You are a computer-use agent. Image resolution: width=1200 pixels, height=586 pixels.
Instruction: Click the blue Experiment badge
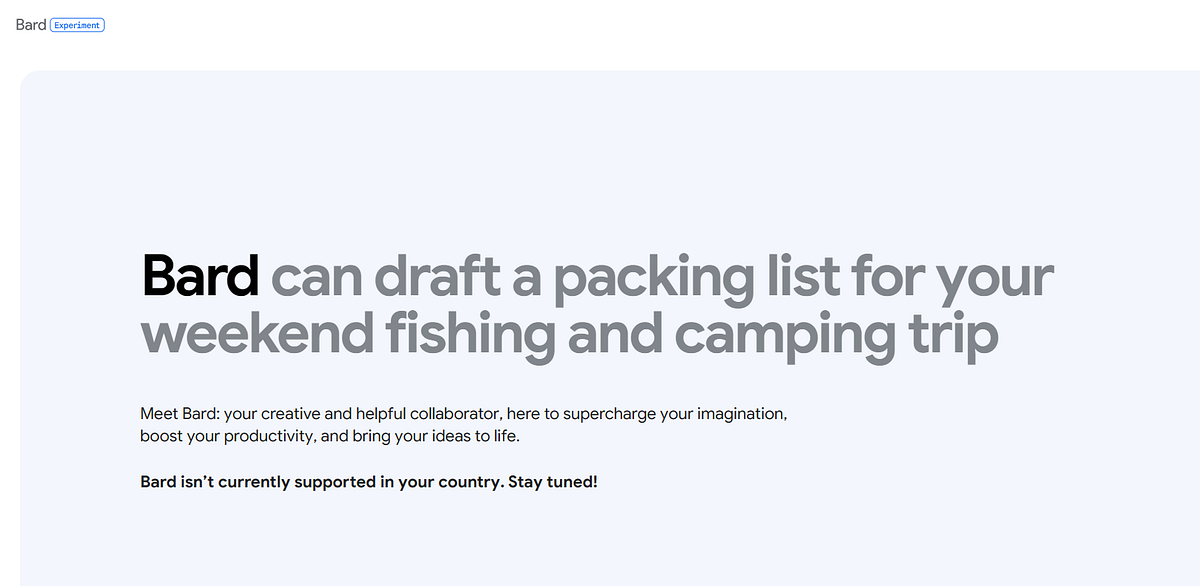pyautogui.click(x=77, y=24)
